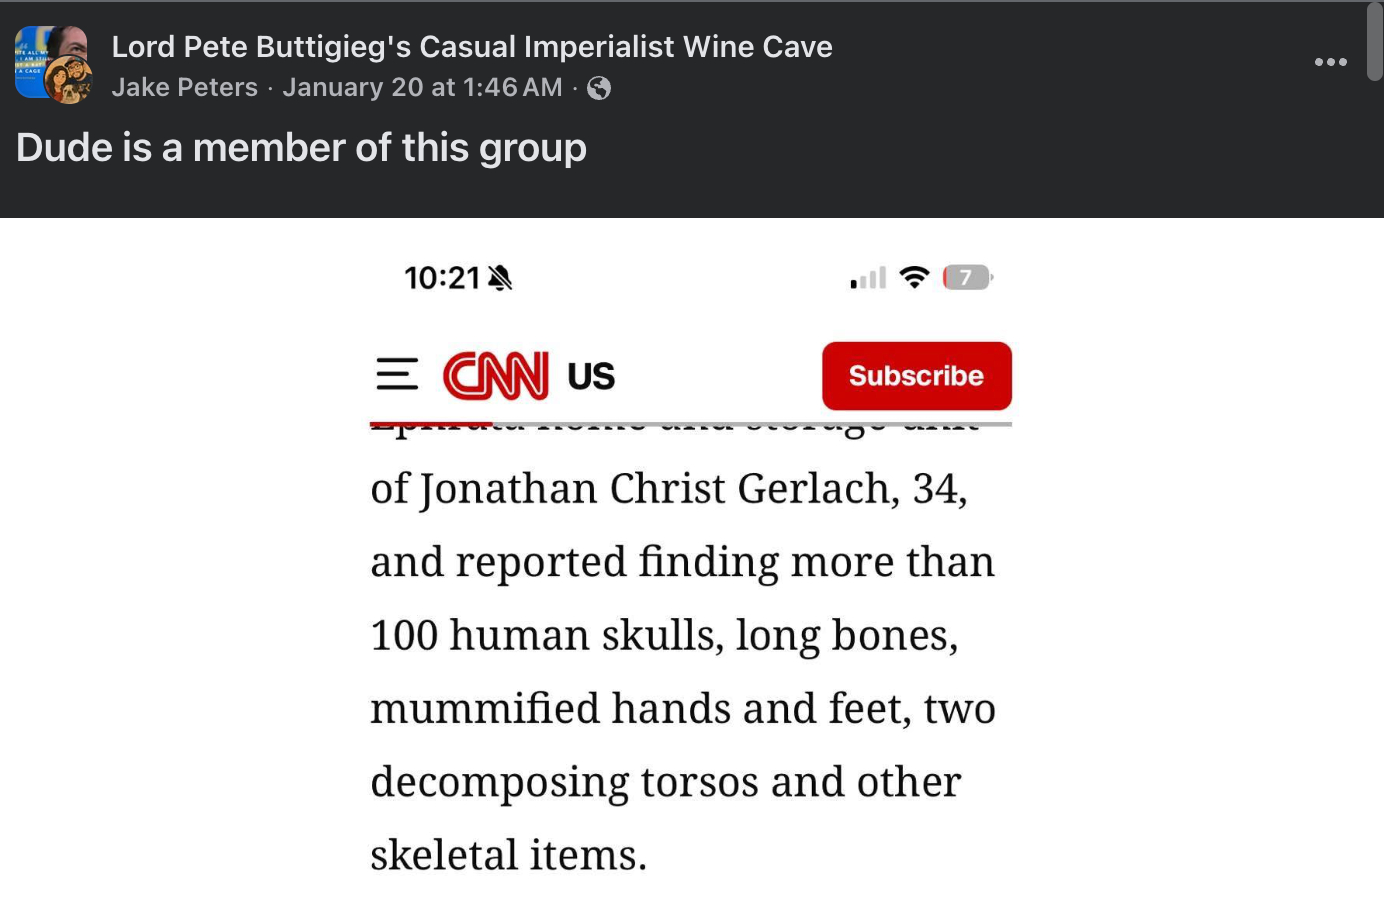The image size is (1384, 916).
Task: Click the red reading progress bar
Action: [x=431, y=424]
